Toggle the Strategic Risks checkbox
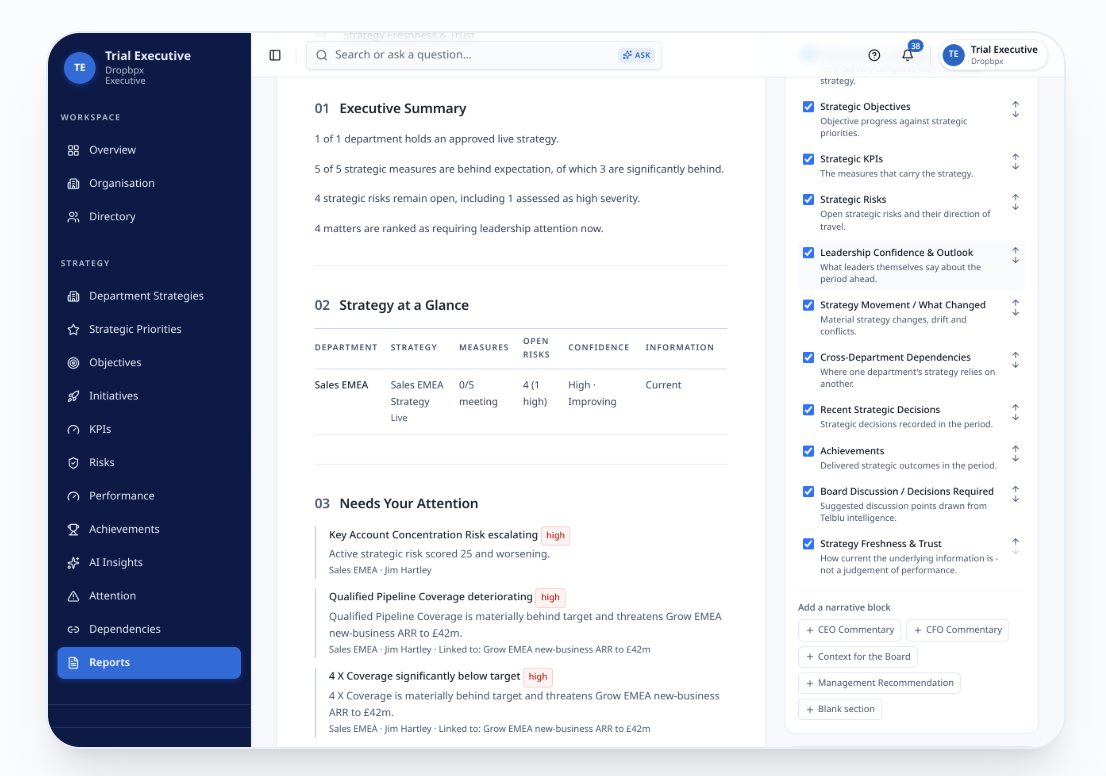Viewport: 1106px width, 776px height. [808, 200]
